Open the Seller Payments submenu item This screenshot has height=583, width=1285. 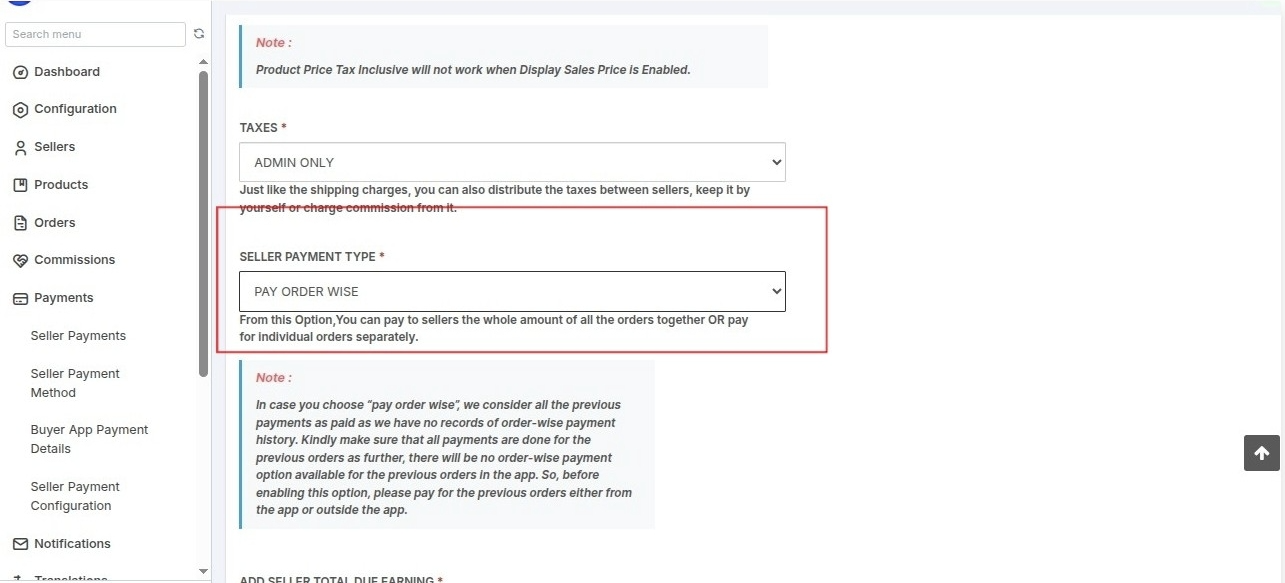coord(78,336)
